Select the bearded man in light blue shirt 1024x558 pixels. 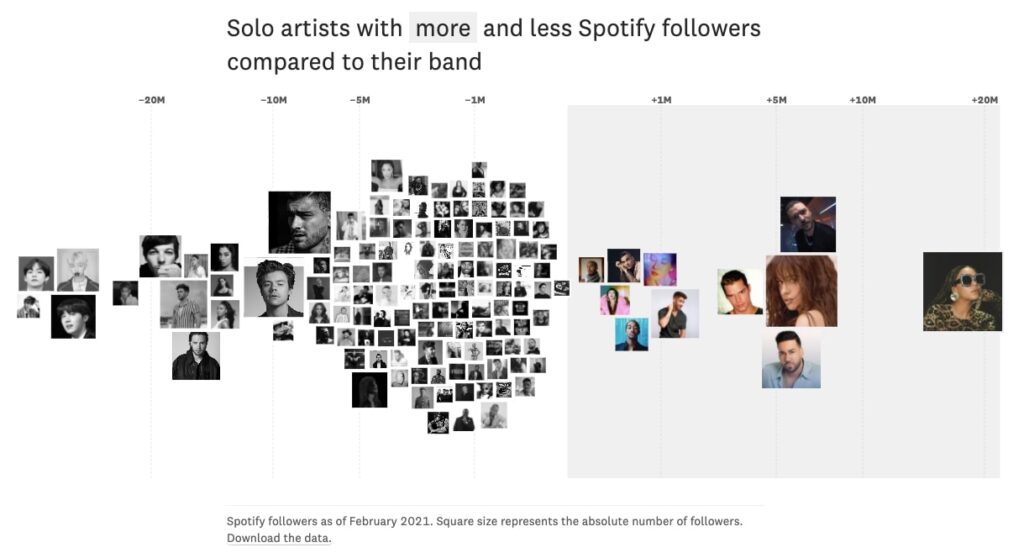[791, 359]
